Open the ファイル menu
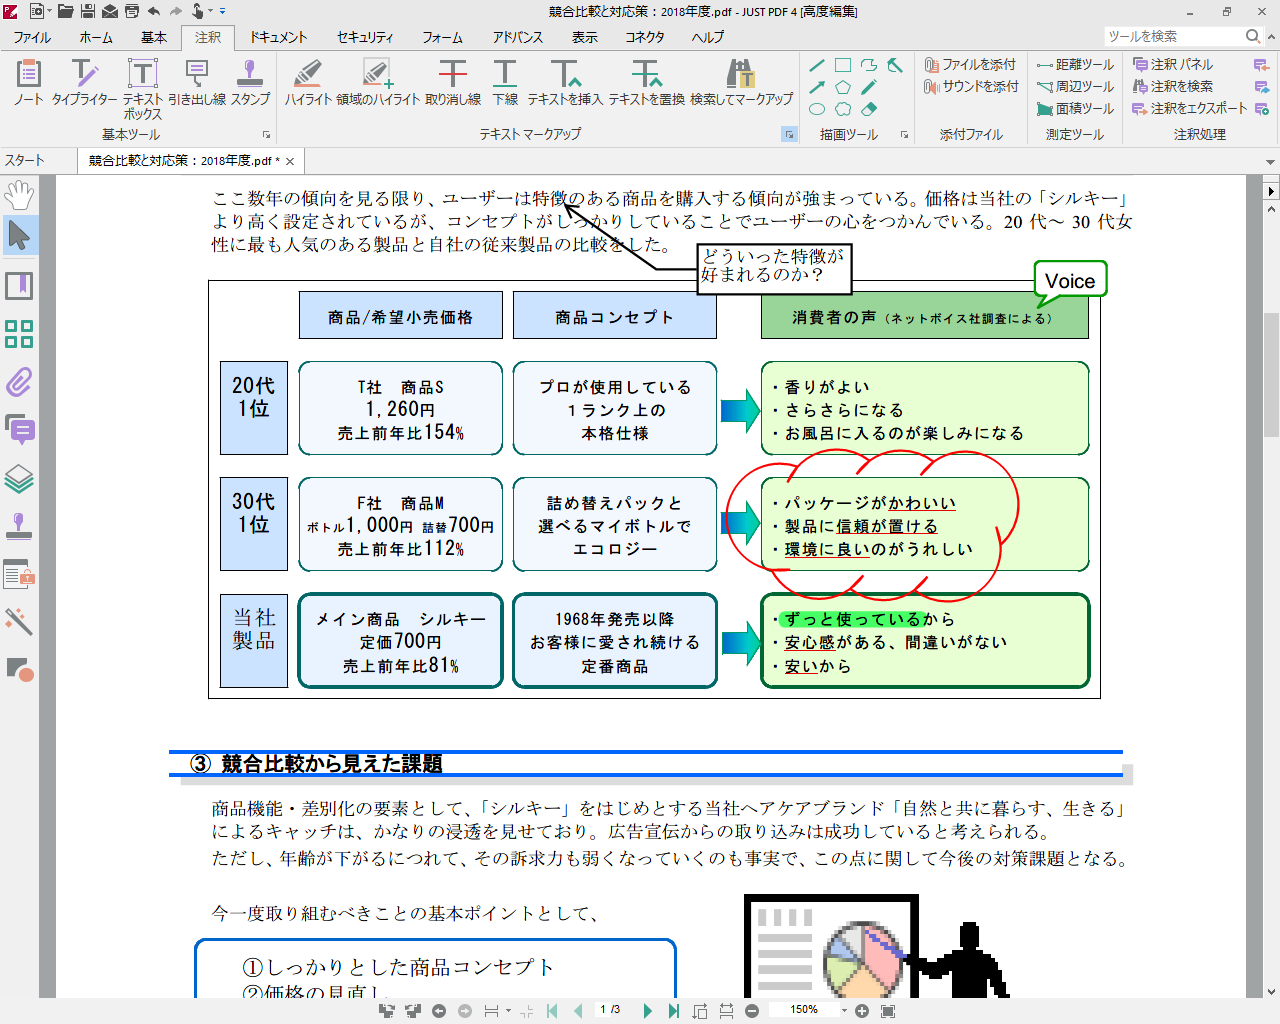Screen dimensions: 1280x1024 click(32, 37)
